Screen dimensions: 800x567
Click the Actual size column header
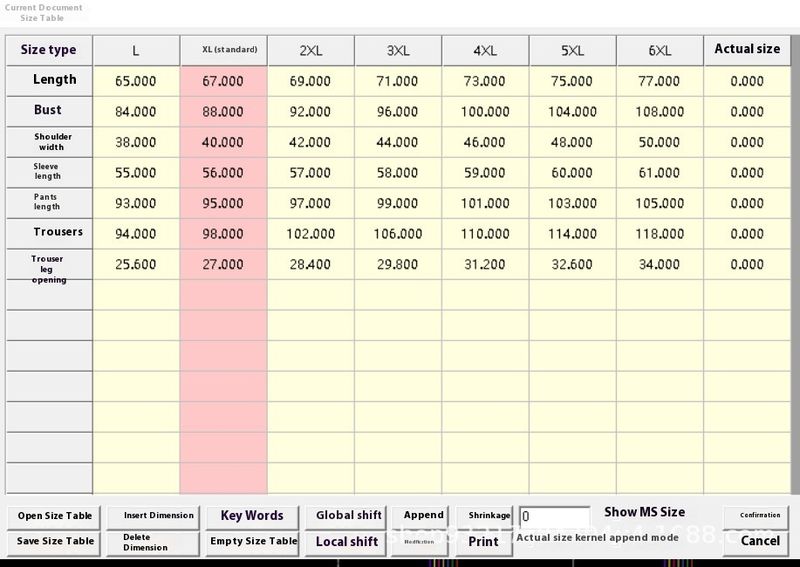(x=747, y=50)
